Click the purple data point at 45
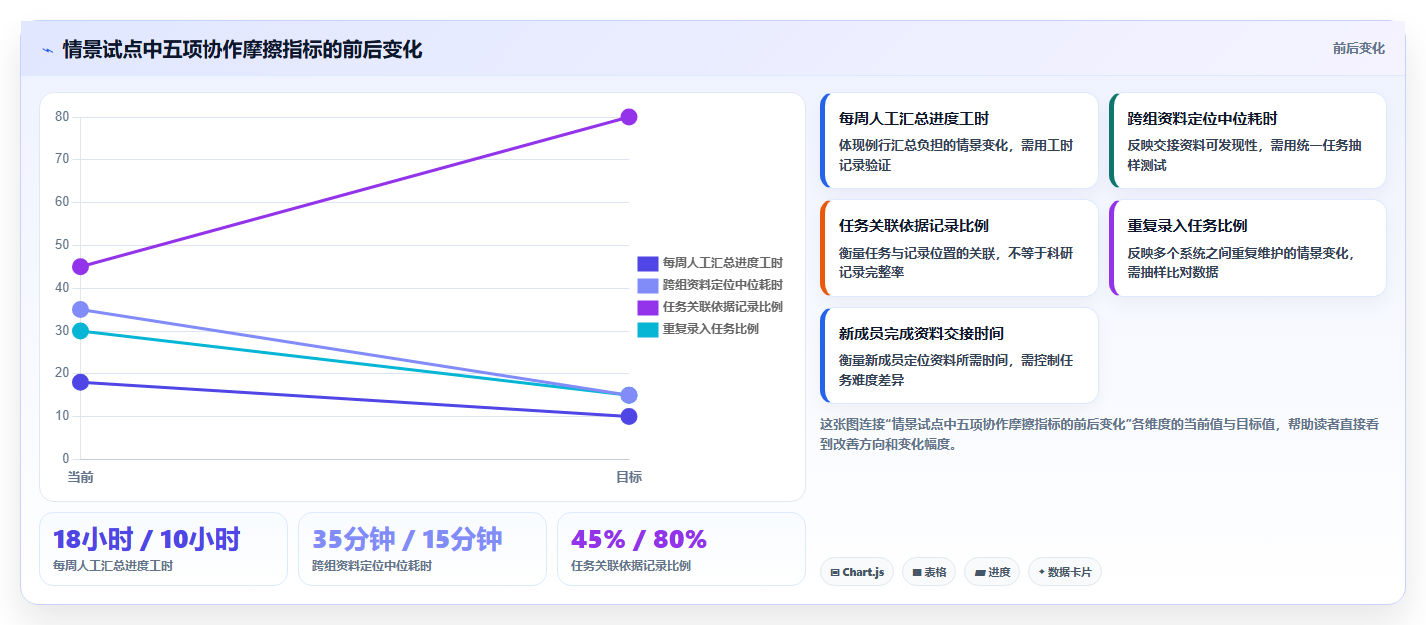 [81, 267]
